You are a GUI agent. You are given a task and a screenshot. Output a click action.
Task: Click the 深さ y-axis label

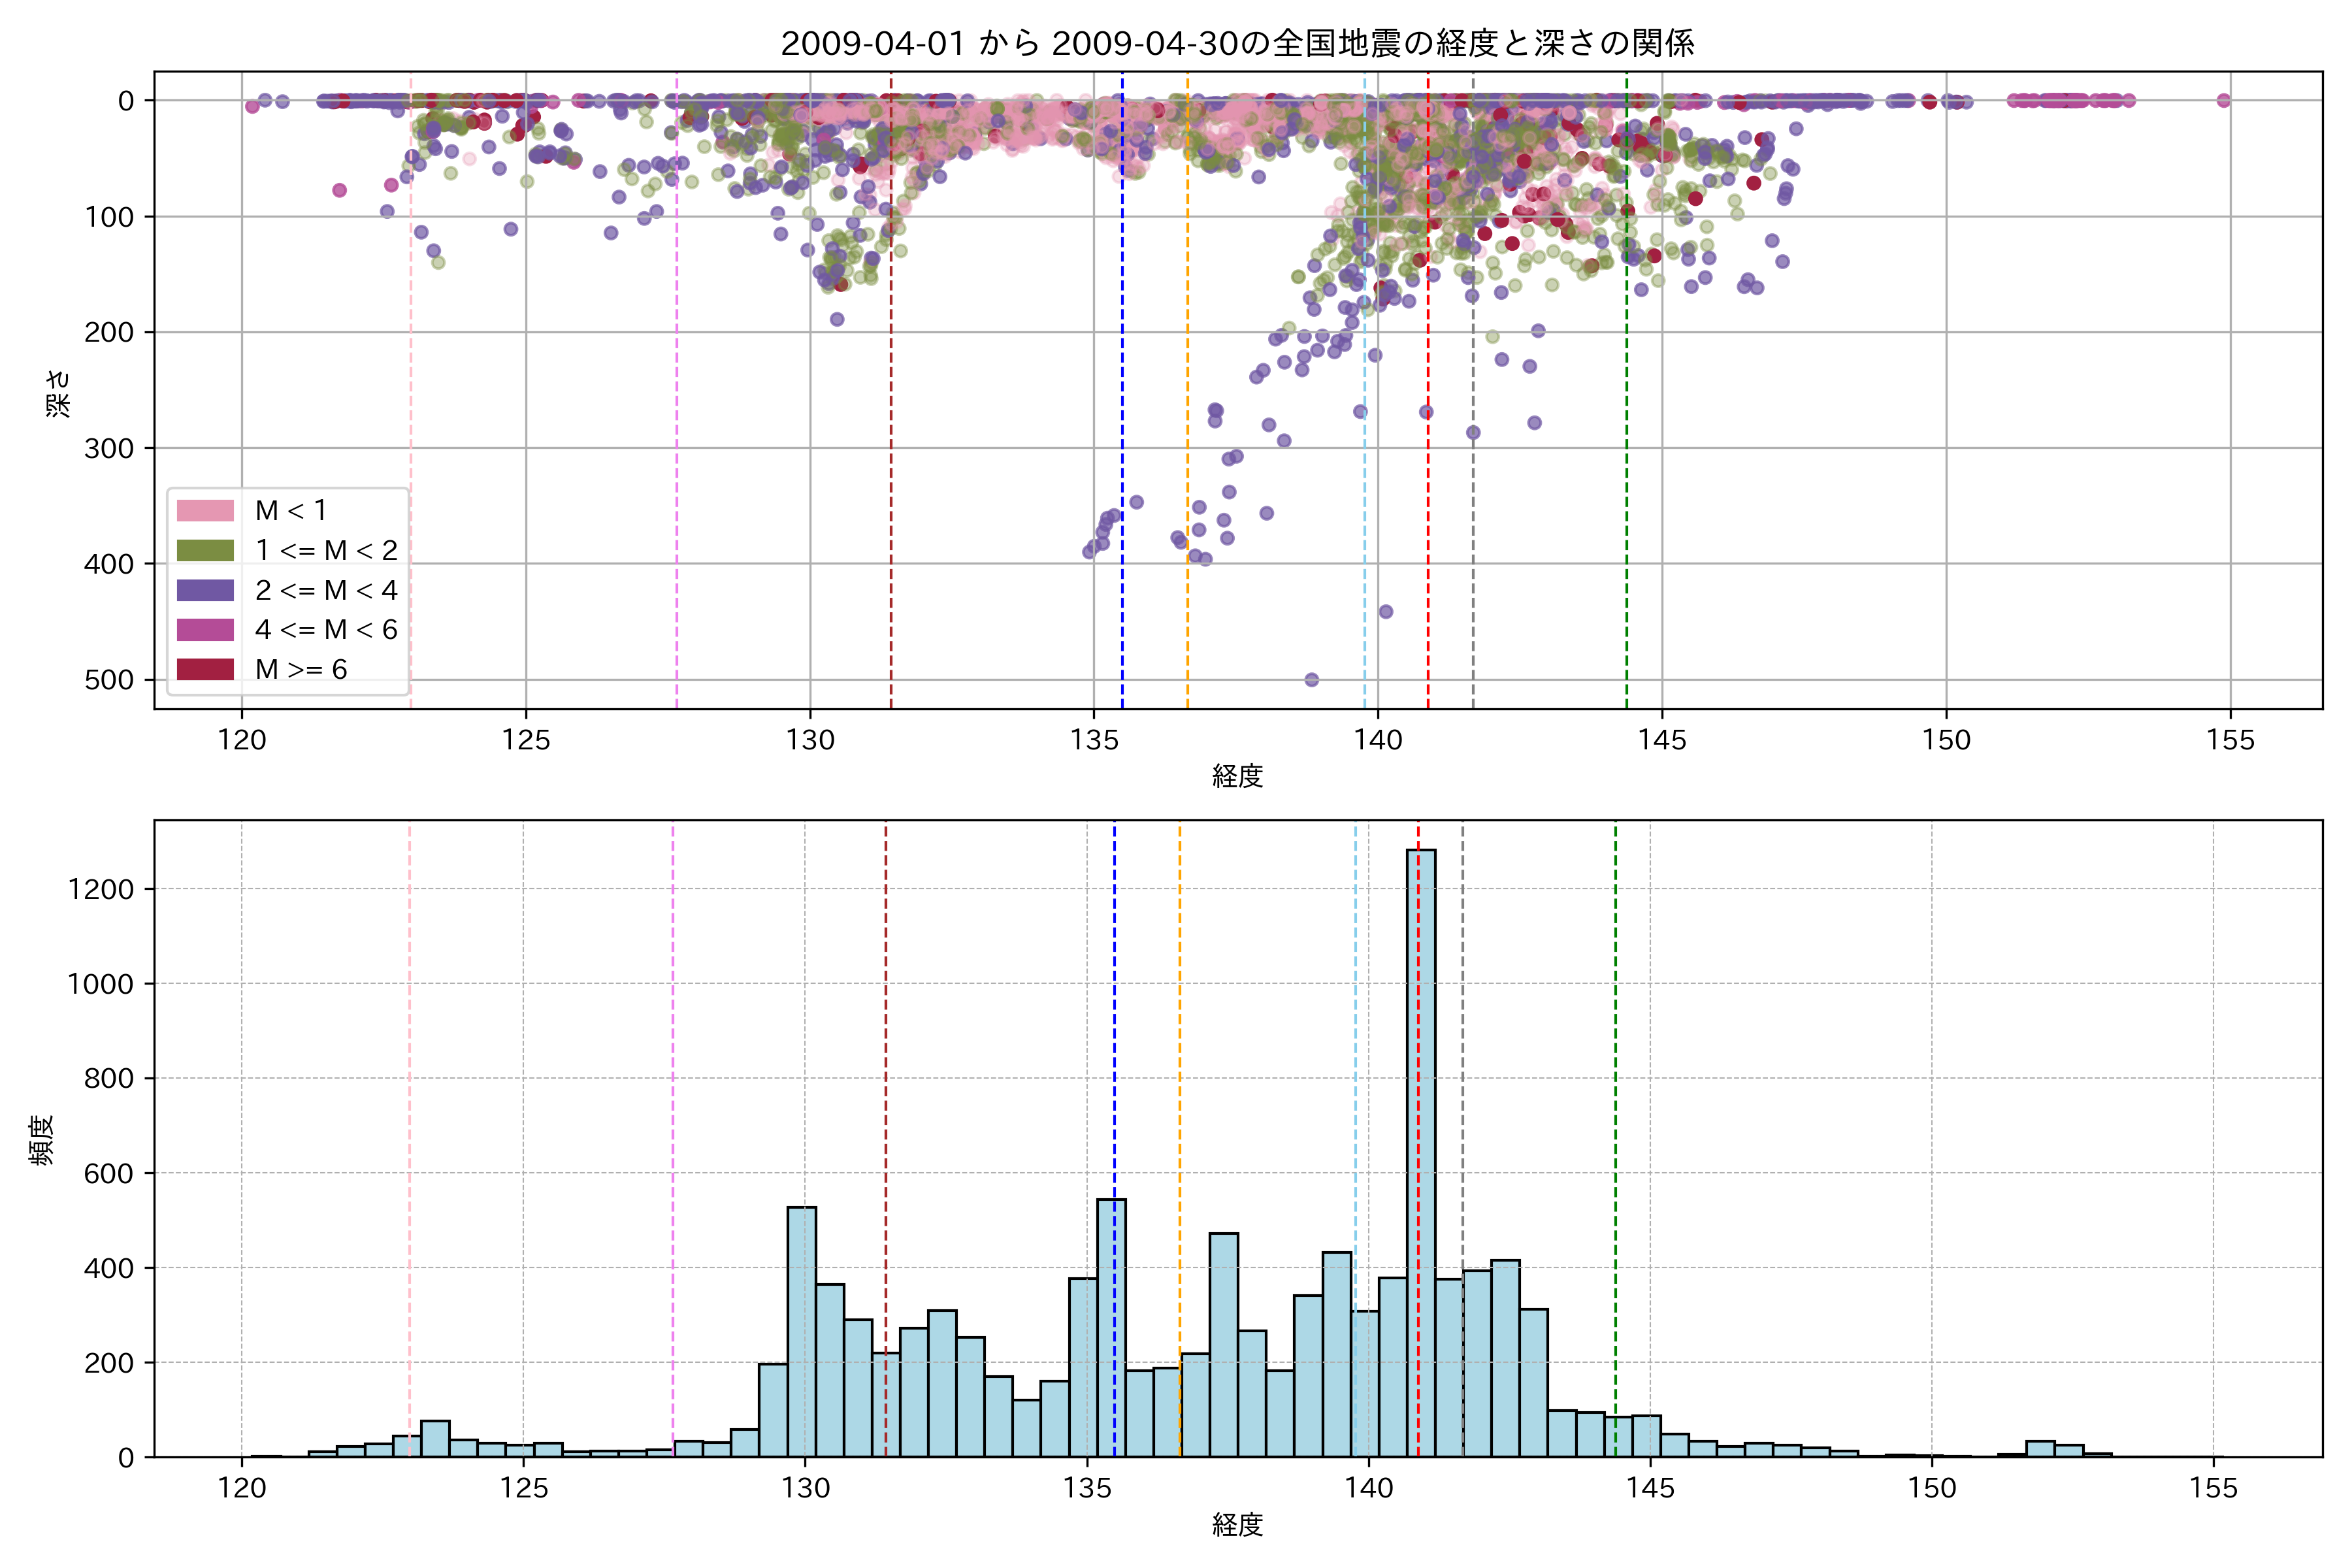(x=58, y=393)
